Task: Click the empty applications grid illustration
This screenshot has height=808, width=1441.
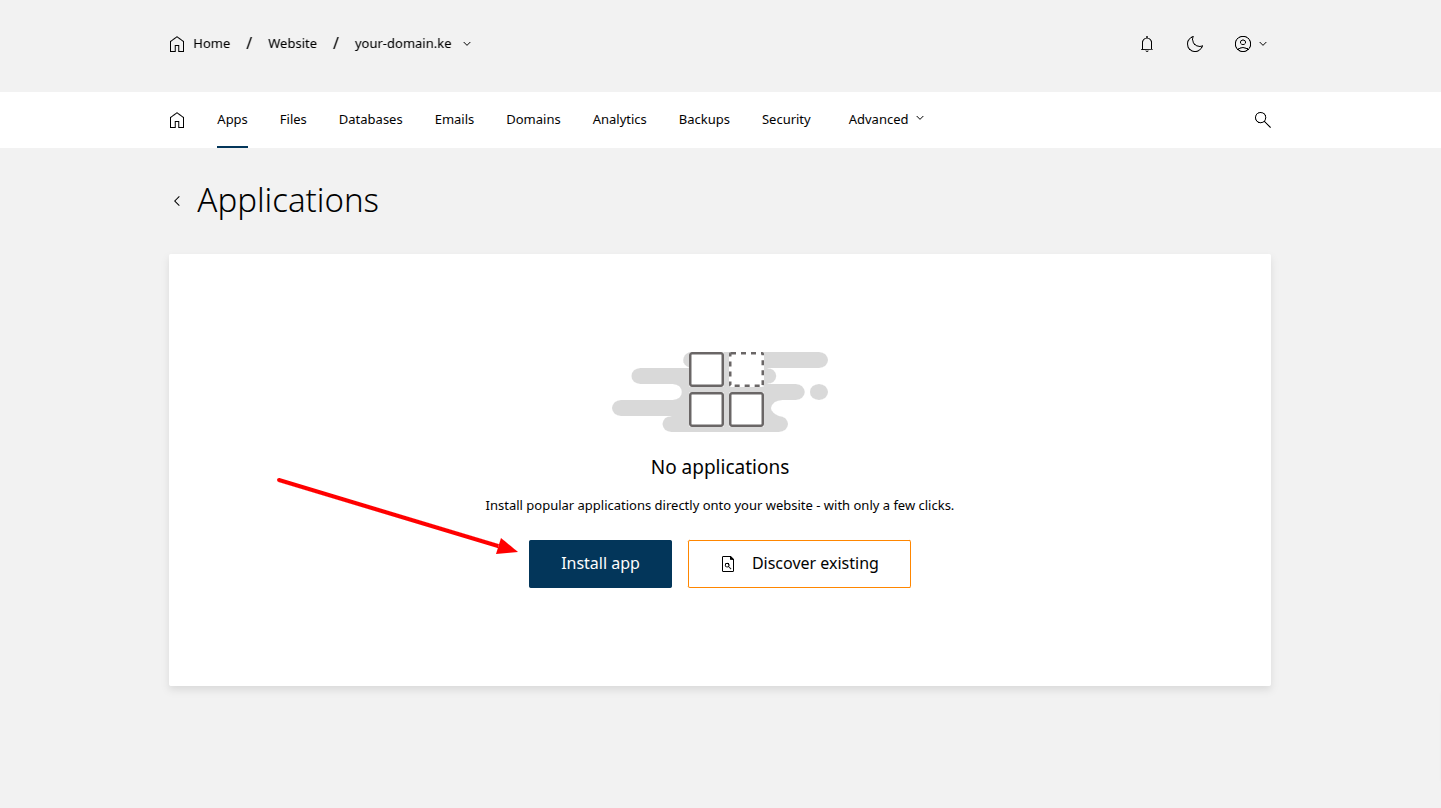Action: point(725,389)
